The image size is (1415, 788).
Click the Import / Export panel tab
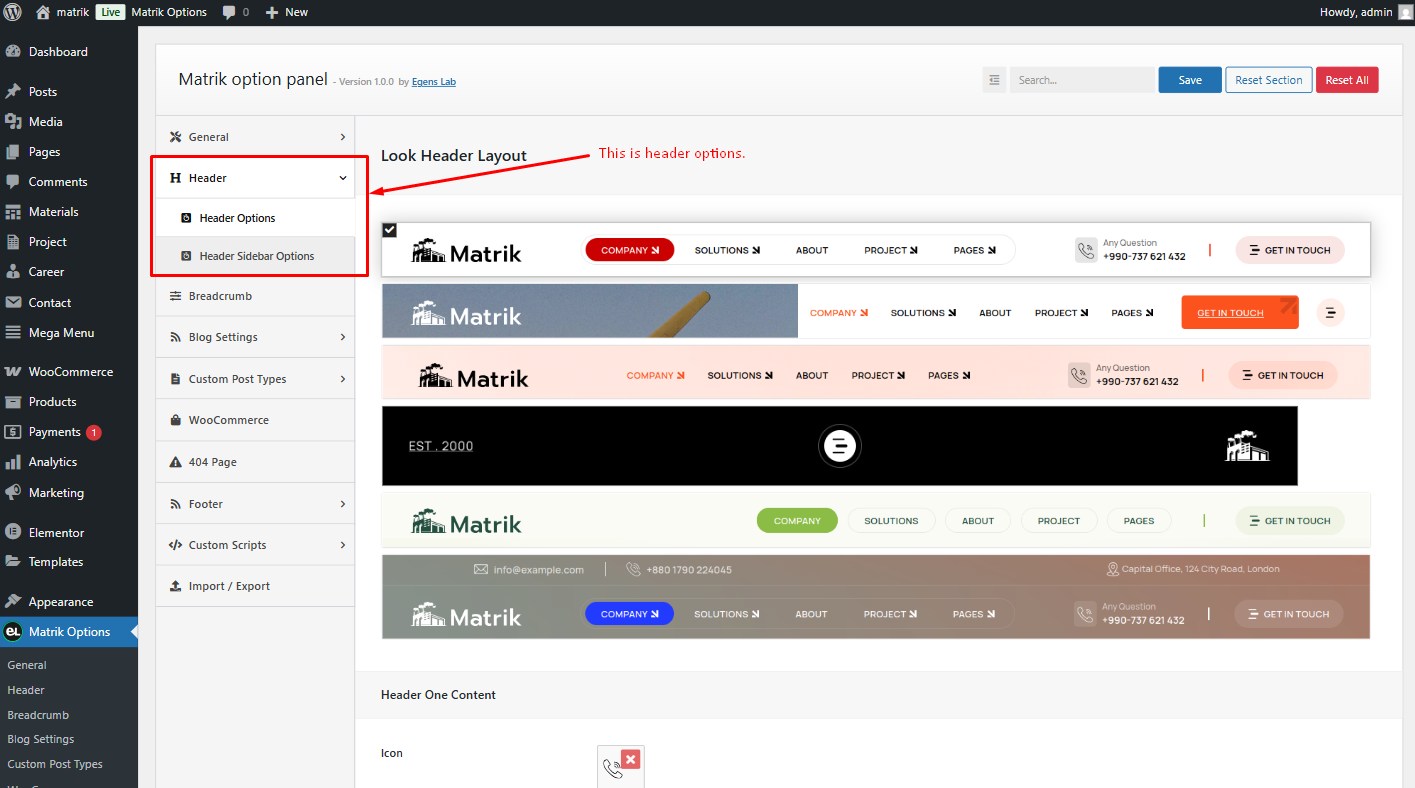(255, 586)
